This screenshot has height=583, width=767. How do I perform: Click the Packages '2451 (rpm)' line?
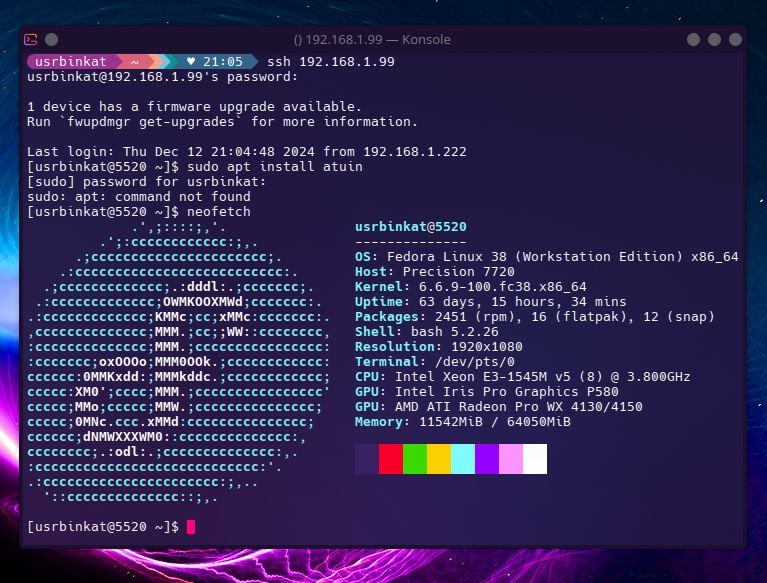pyautogui.click(x=535, y=317)
